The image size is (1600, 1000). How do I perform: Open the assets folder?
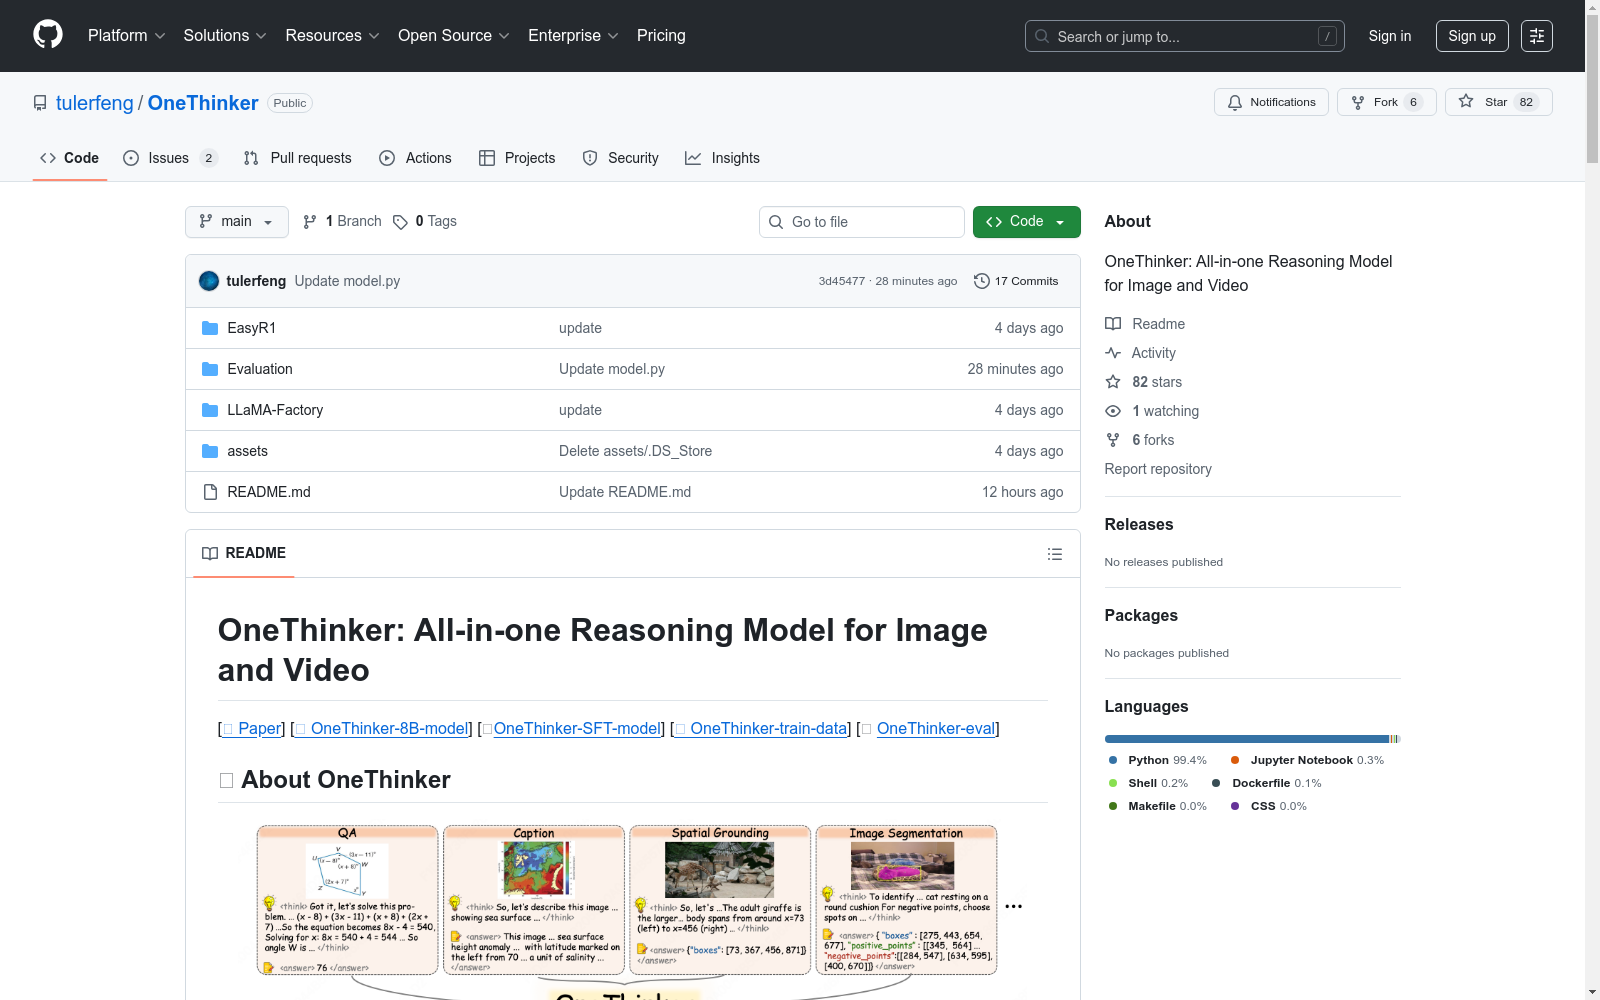pyautogui.click(x=247, y=451)
